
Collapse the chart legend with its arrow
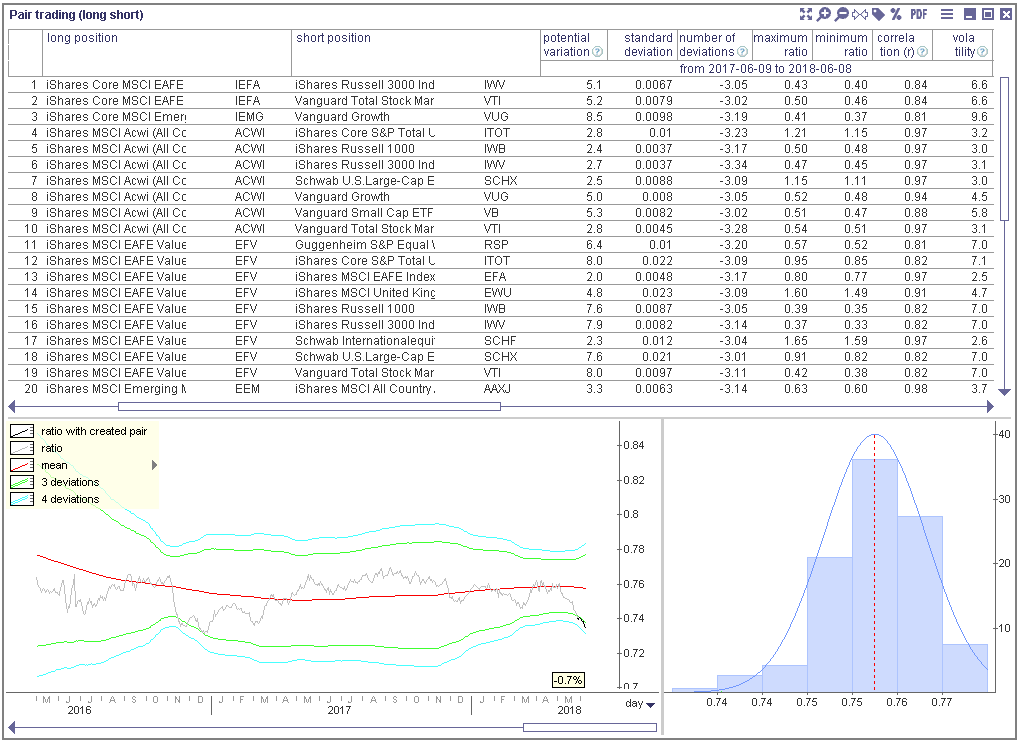point(155,465)
